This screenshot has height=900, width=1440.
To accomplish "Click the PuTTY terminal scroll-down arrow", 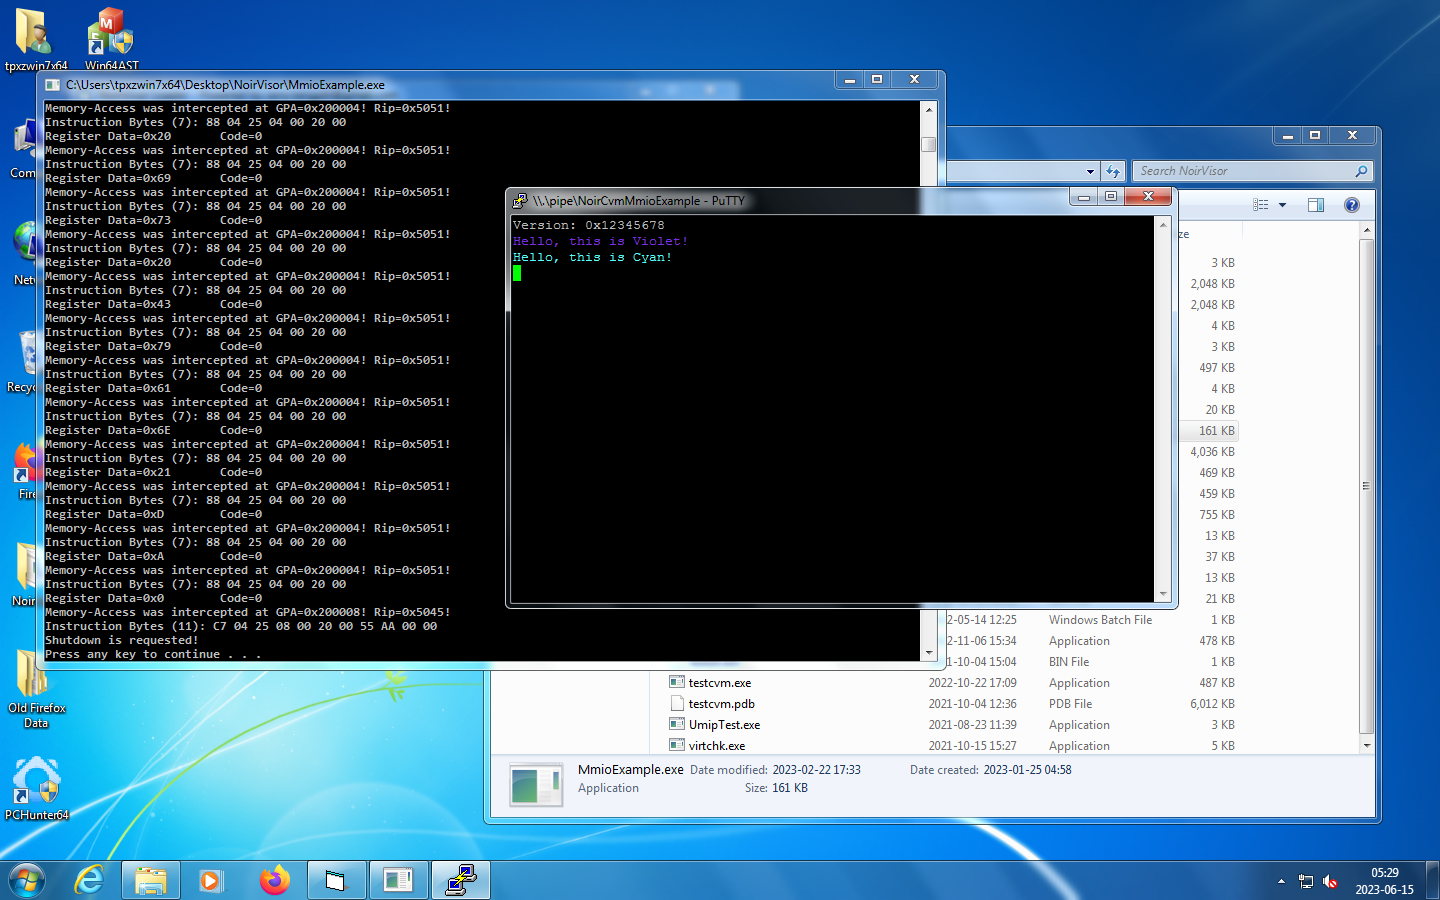I will (1163, 594).
